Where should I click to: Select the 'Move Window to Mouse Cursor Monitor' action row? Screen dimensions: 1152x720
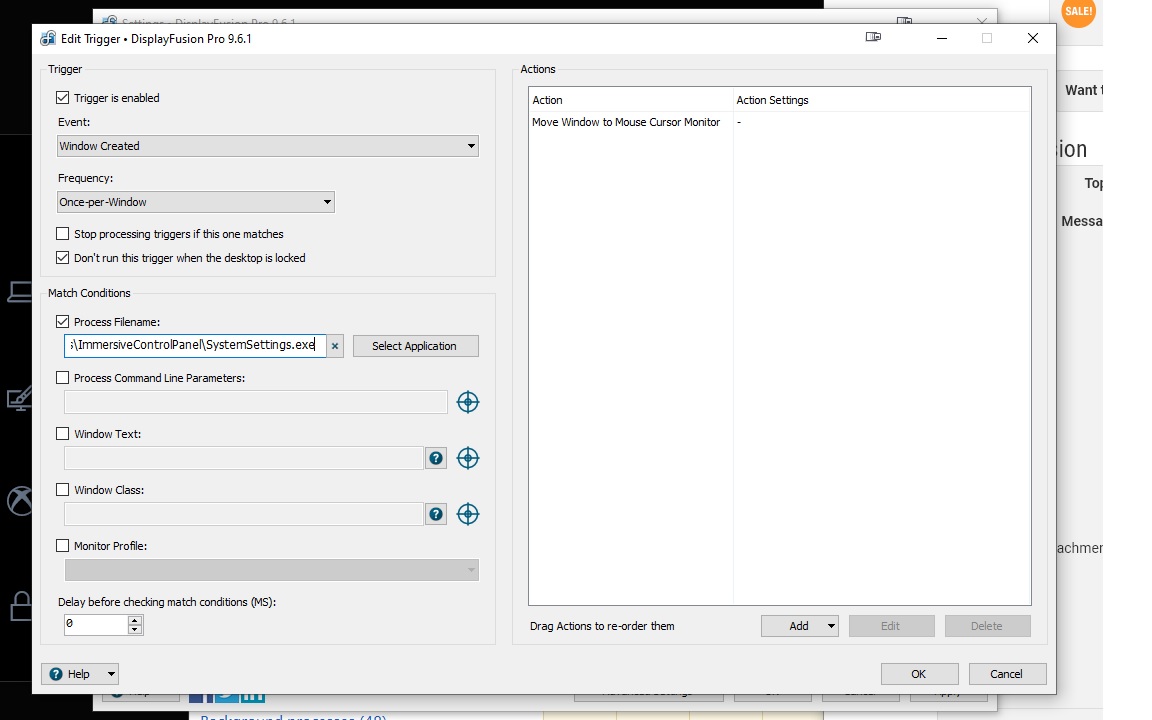point(626,122)
